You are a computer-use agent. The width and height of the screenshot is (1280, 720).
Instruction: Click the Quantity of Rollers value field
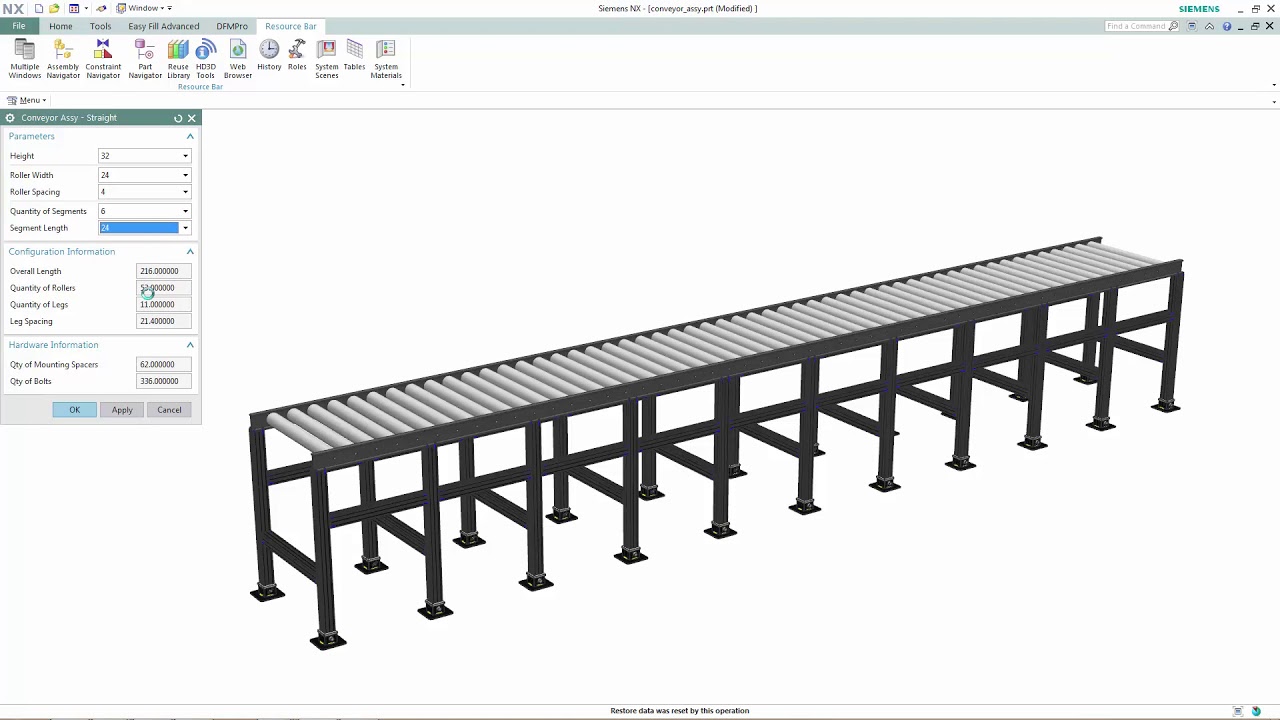pyautogui.click(x=163, y=288)
